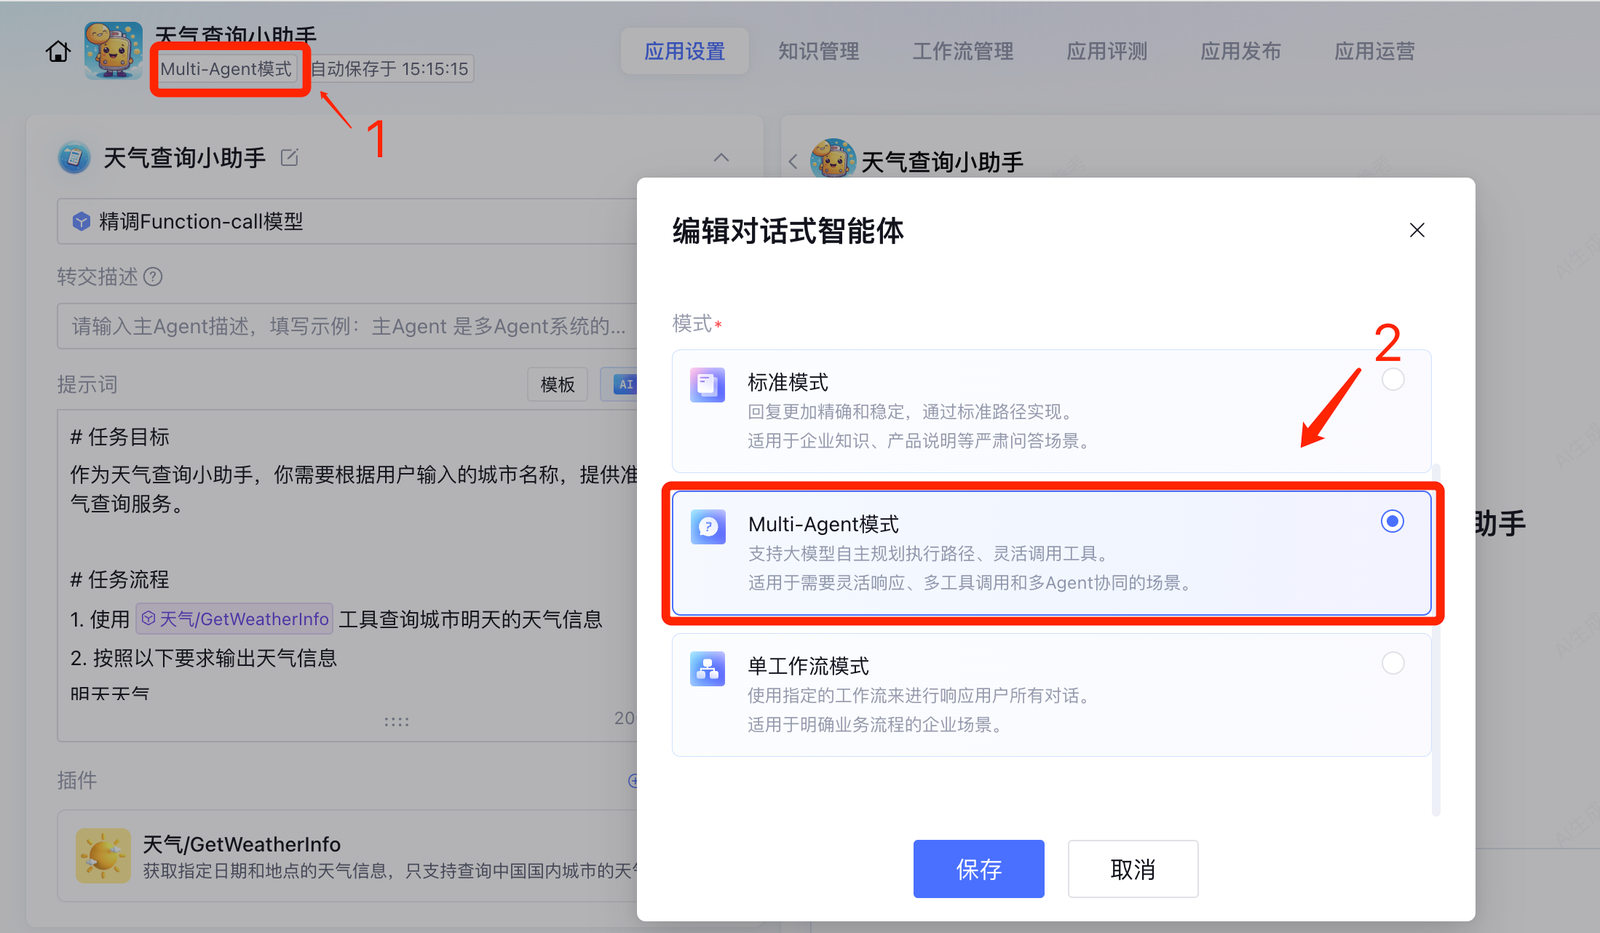The image size is (1600, 933).
Task: Select the 标准模式 radio button
Action: coord(1392,380)
